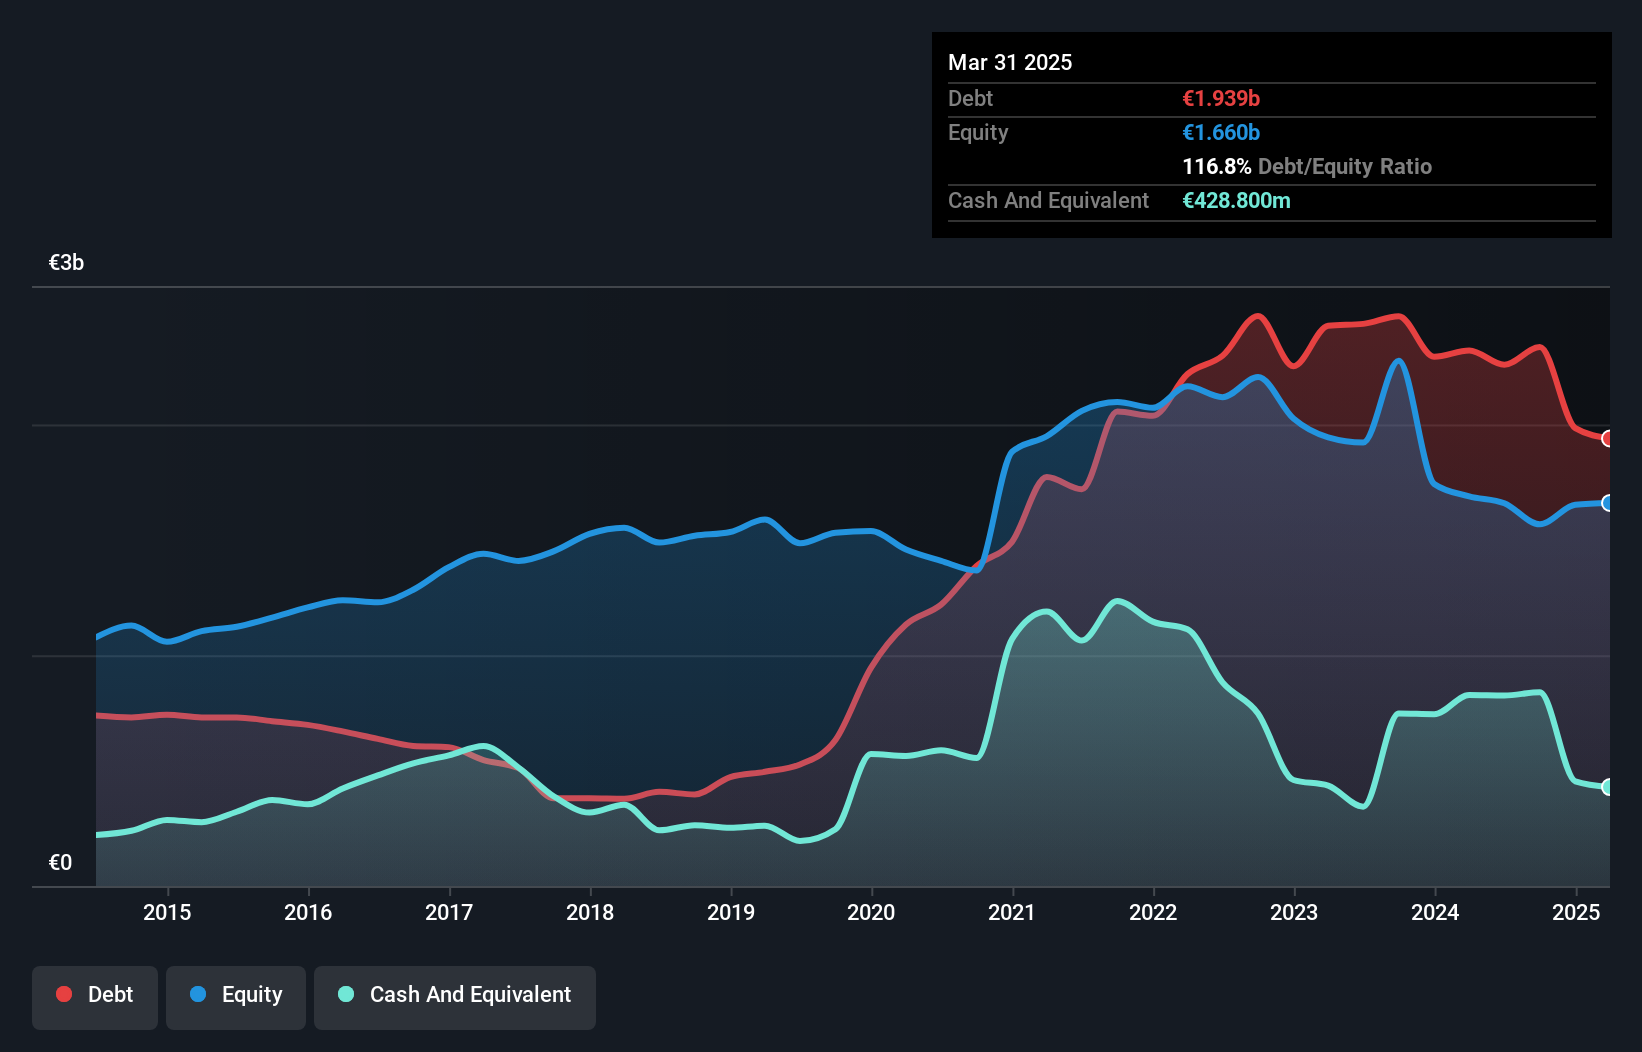Click the Debt row label in tooltip
Image resolution: width=1642 pixels, height=1052 pixels.
(970, 98)
